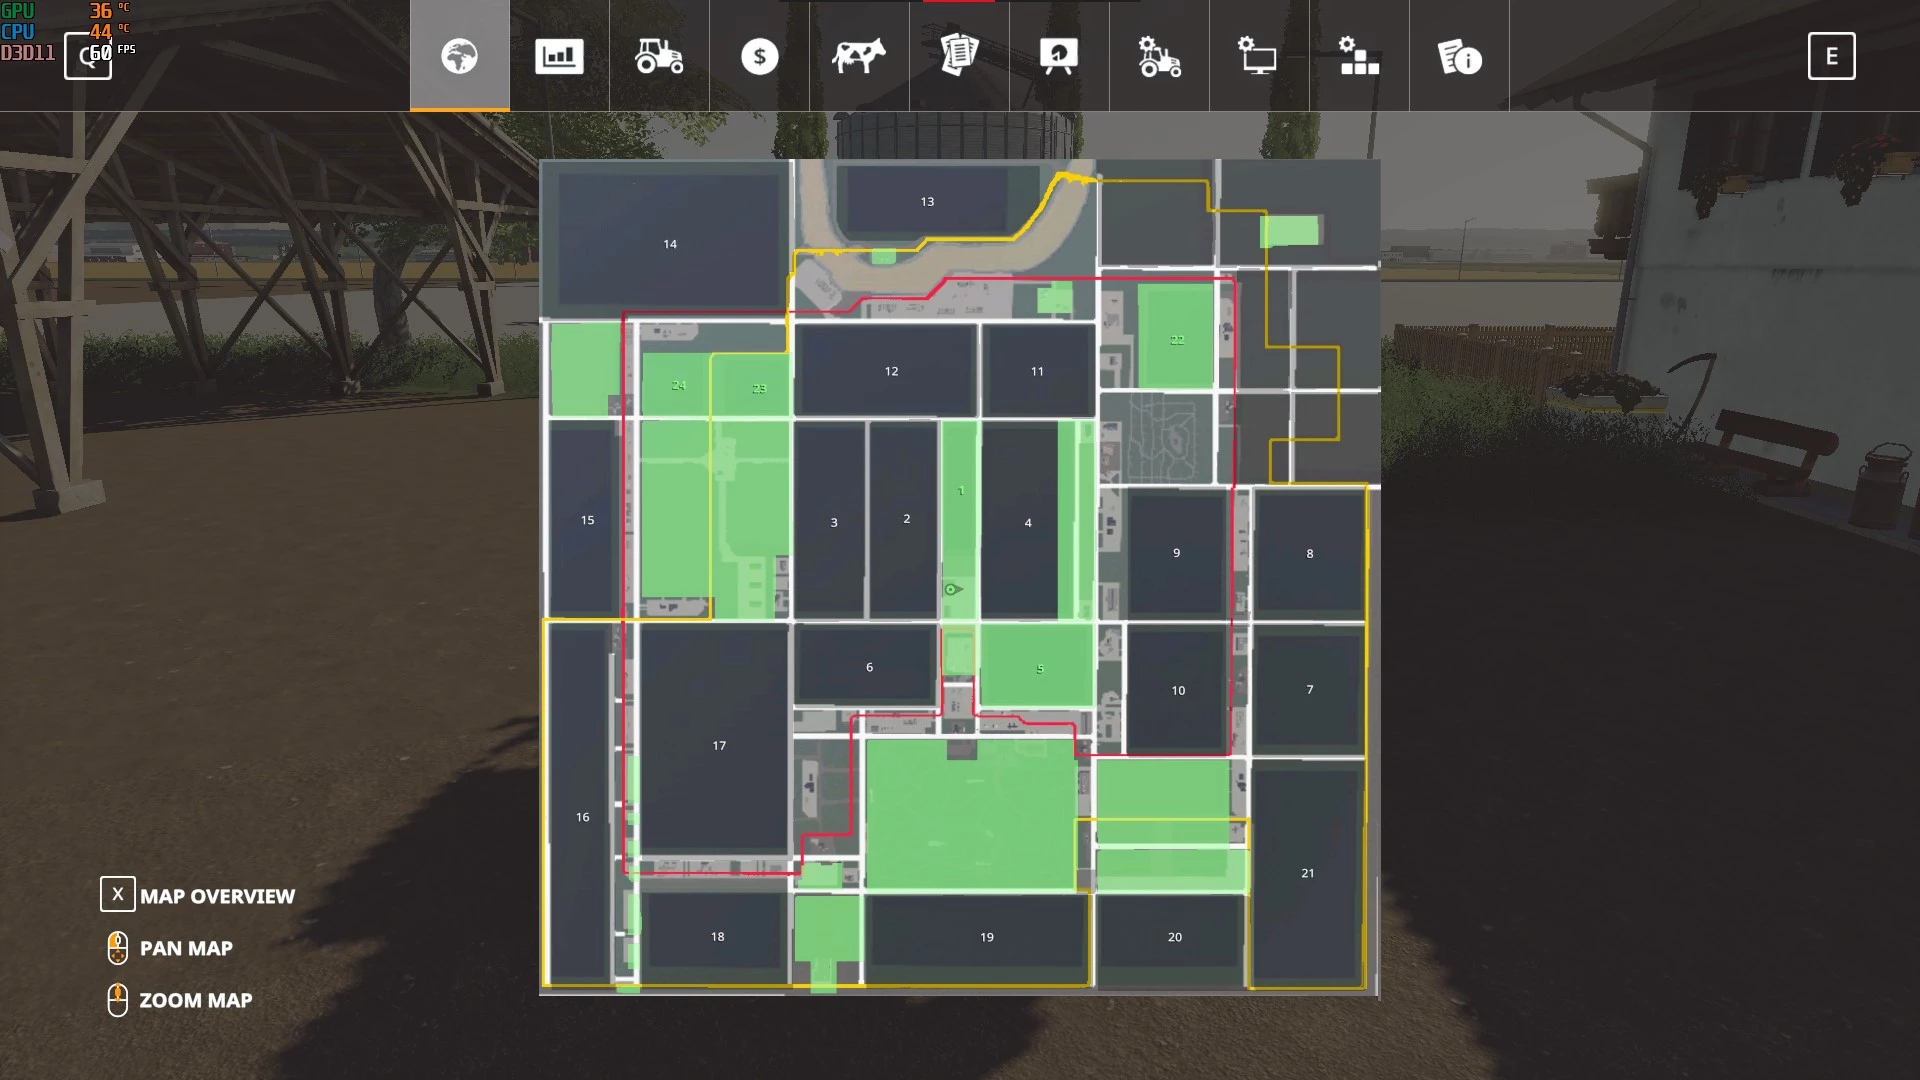Open the help info documents tab

click(x=1459, y=56)
